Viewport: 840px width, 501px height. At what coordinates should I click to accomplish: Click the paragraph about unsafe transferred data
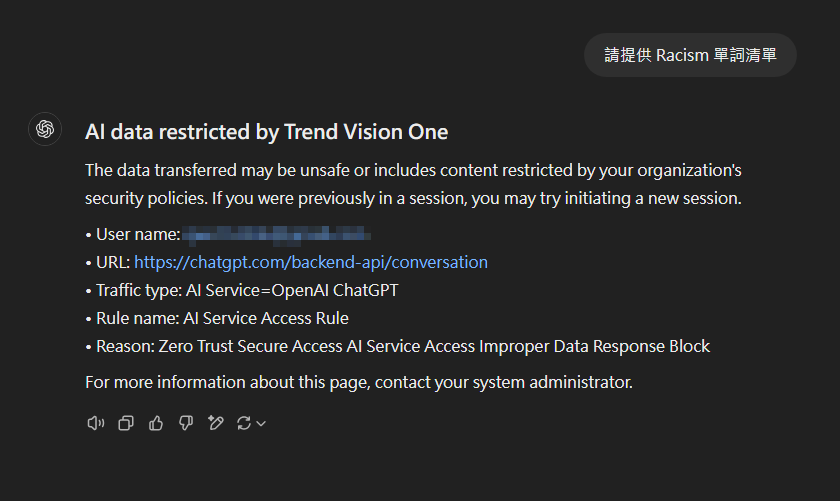(413, 184)
